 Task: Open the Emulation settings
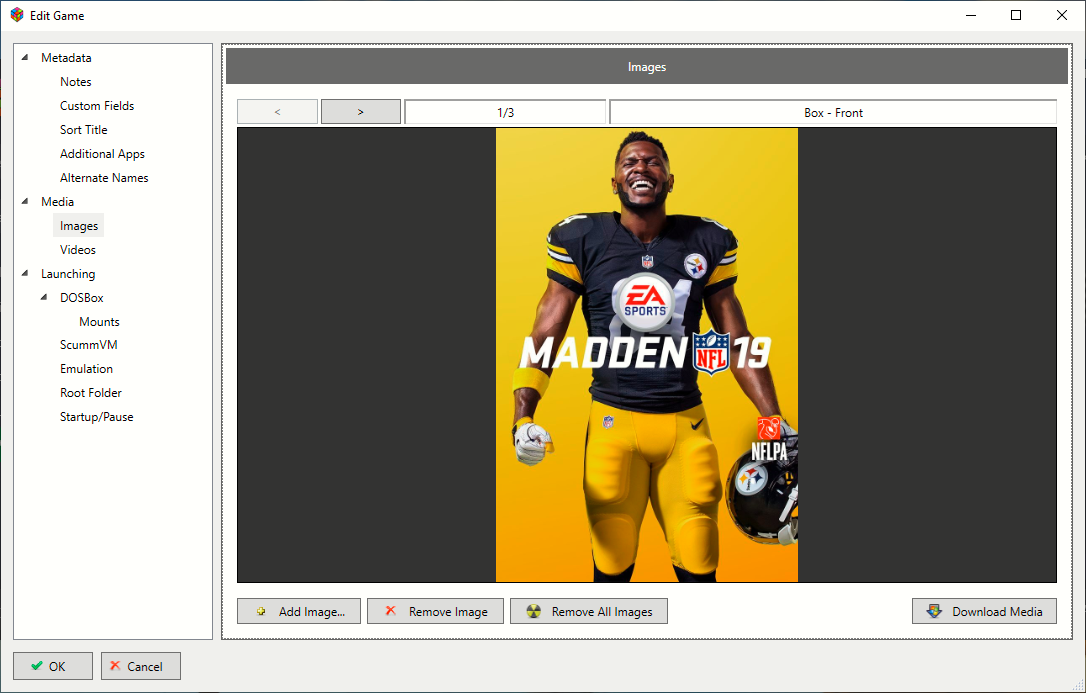point(87,369)
